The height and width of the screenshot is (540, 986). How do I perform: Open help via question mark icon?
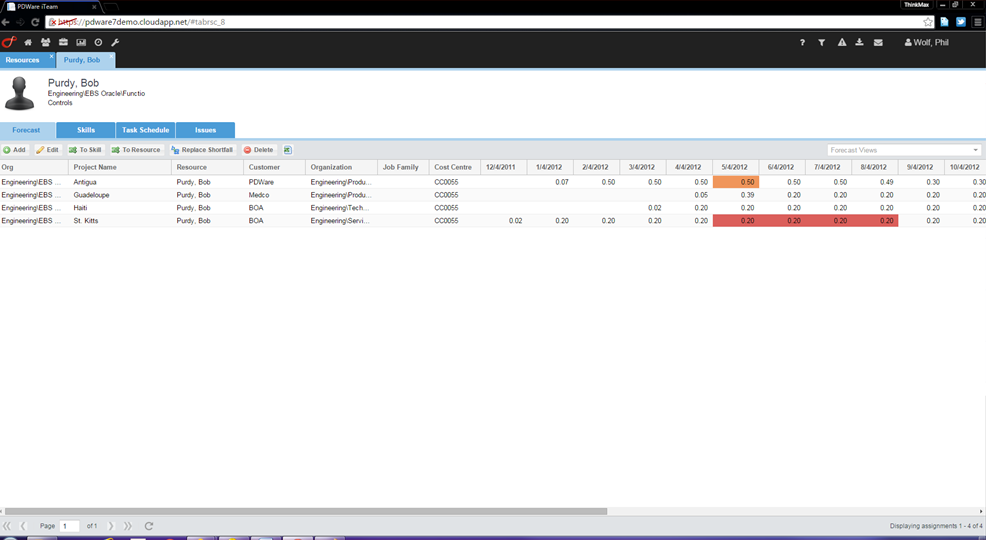pyautogui.click(x=802, y=43)
